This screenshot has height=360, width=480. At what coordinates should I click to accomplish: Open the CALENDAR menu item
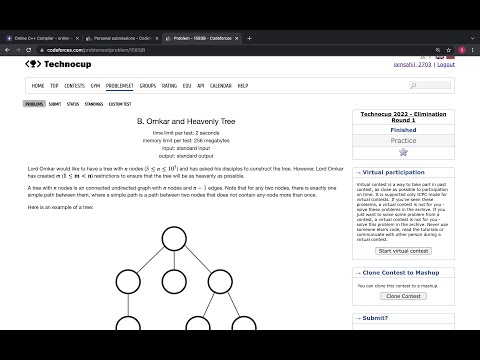click(x=221, y=86)
